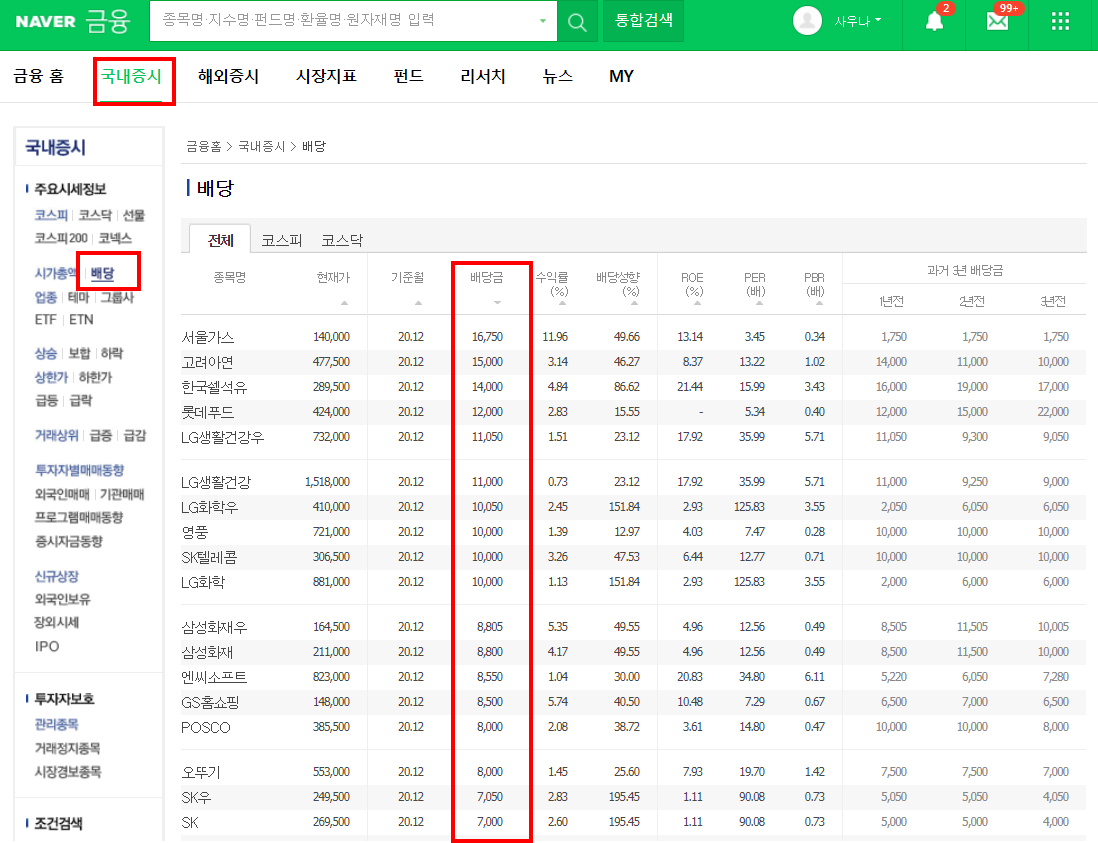Open the 금융 홈 menu
The height and width of the screenshot is (843, 1098).
39,76
